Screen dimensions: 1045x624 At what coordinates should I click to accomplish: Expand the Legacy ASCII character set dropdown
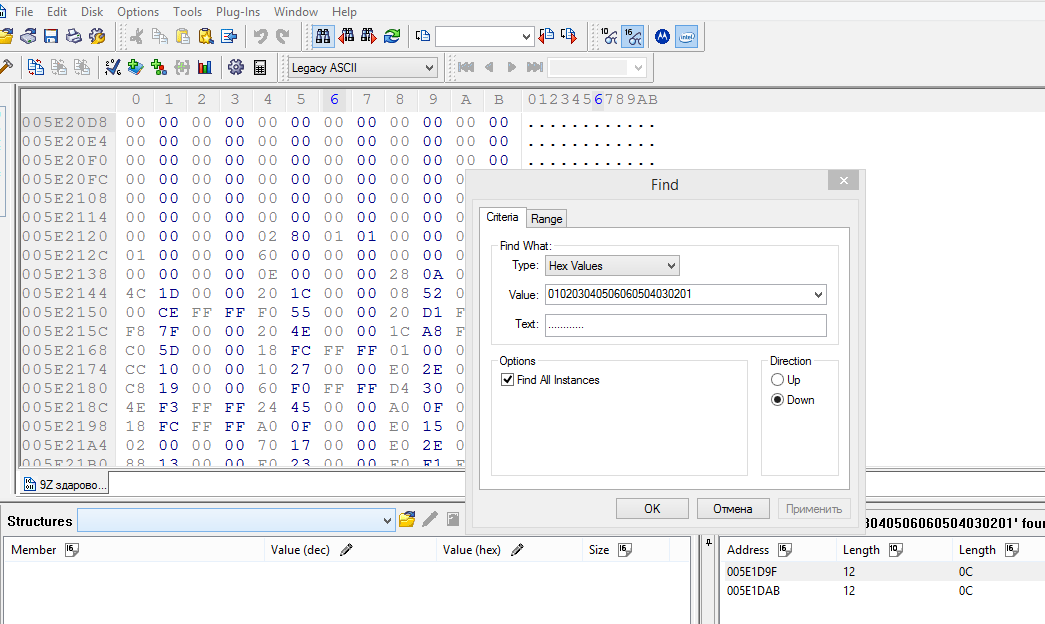coord(363,68)
